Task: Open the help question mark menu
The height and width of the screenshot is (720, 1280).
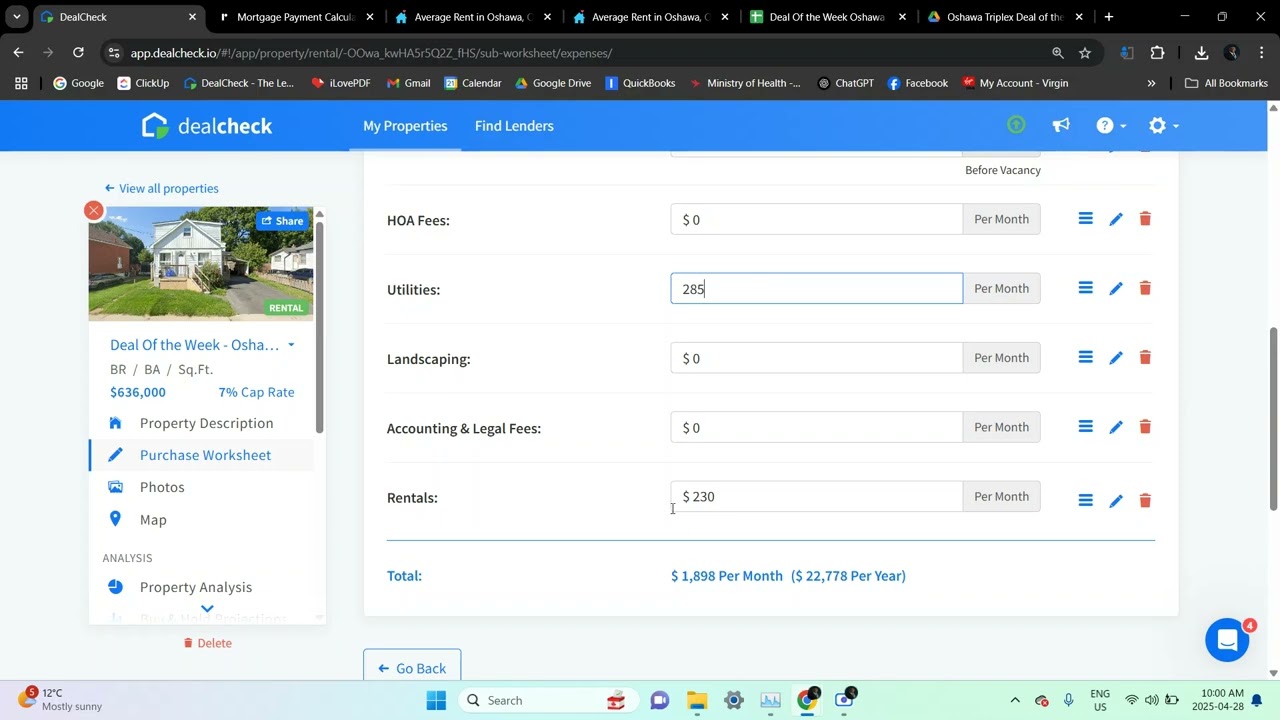Action: (x=1111, y=125)
